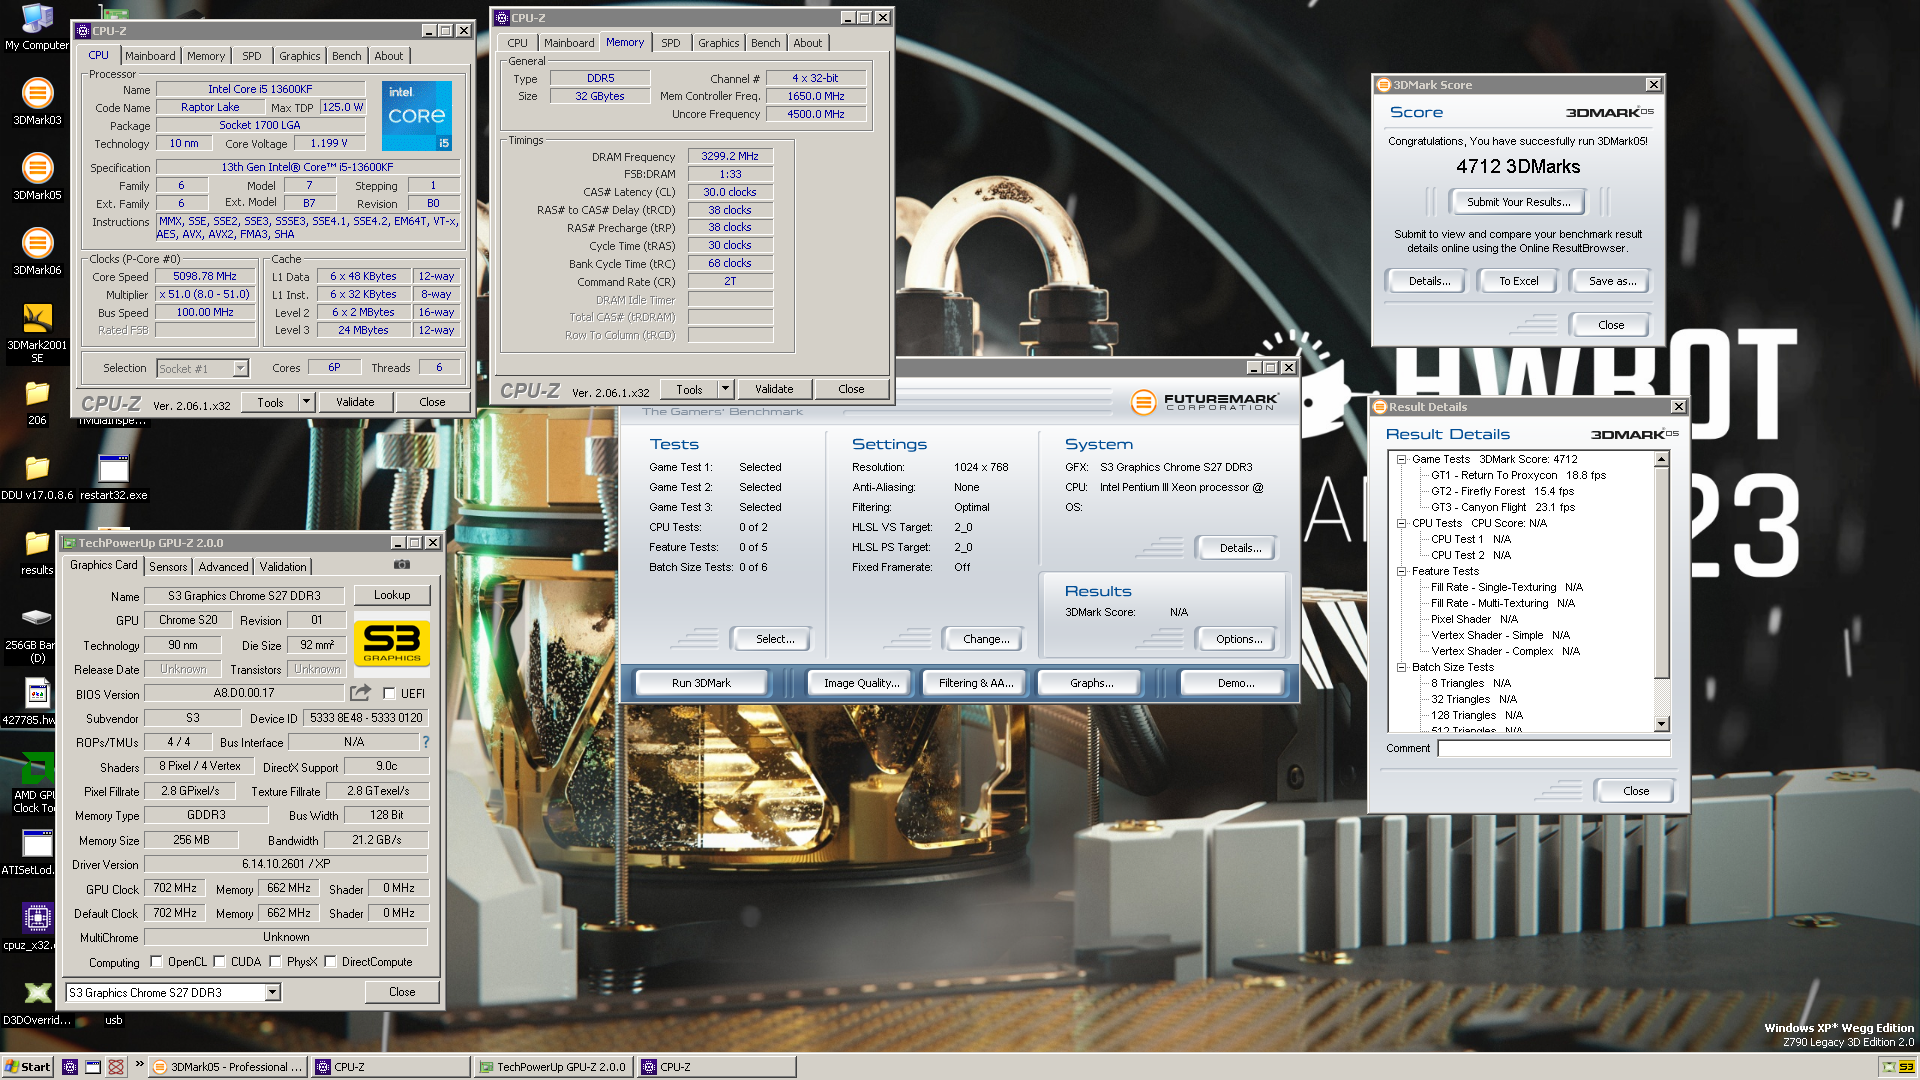Collapse the Batch Size Tests tree node
The image size is (1920, 1080).
pos(1401,668)
